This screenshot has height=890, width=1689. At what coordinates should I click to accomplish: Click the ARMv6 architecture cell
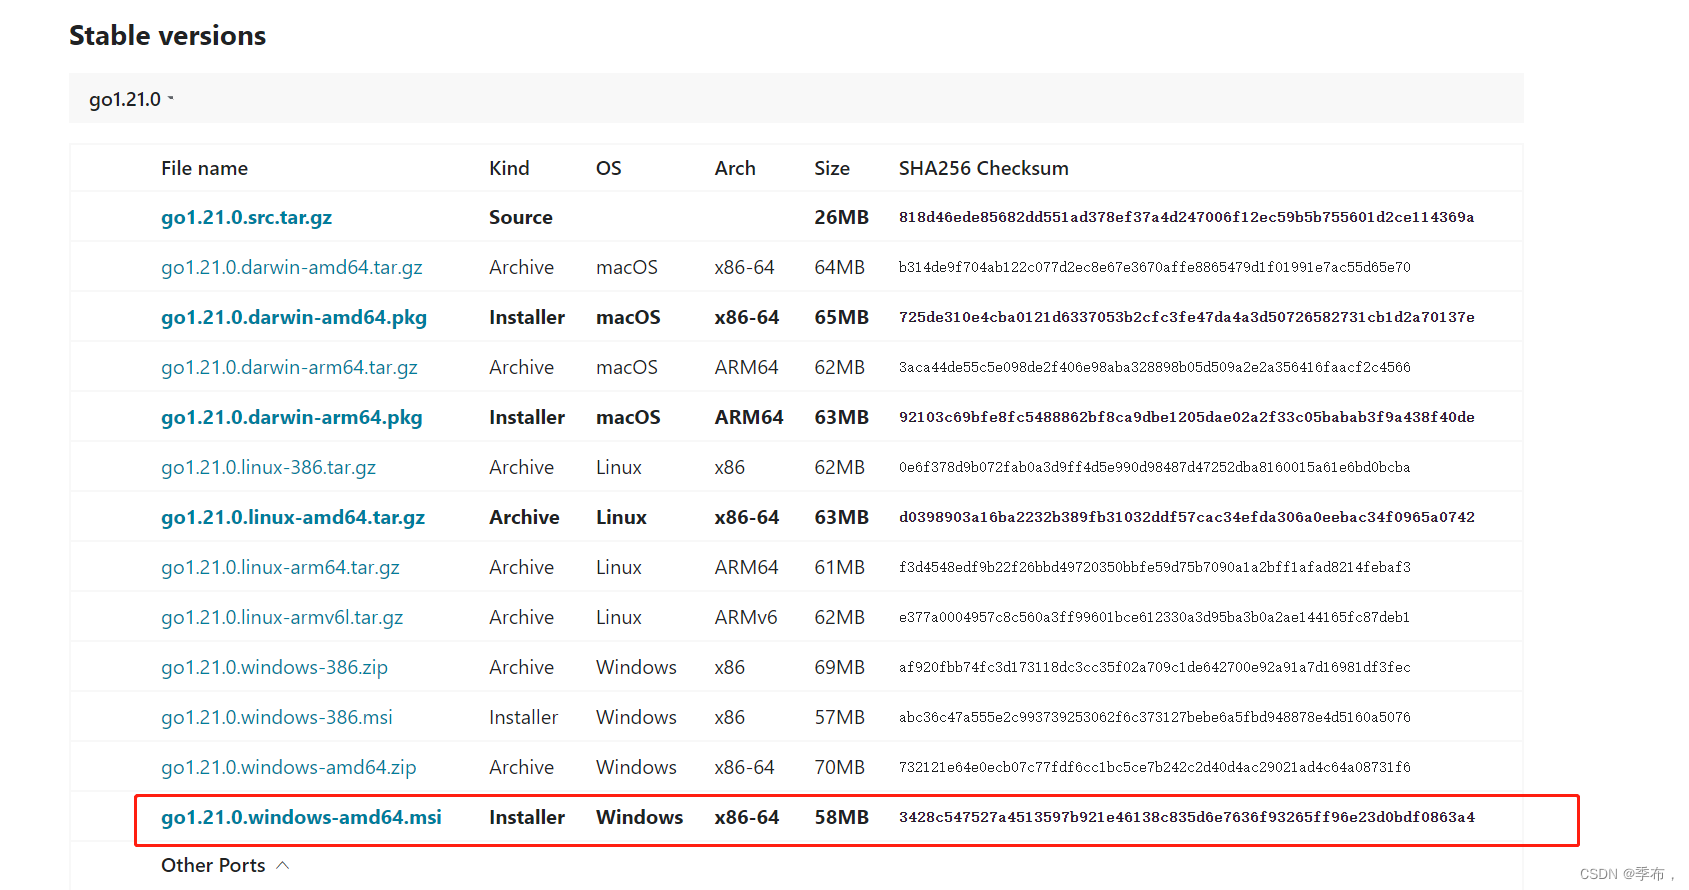tap(745, 617)
